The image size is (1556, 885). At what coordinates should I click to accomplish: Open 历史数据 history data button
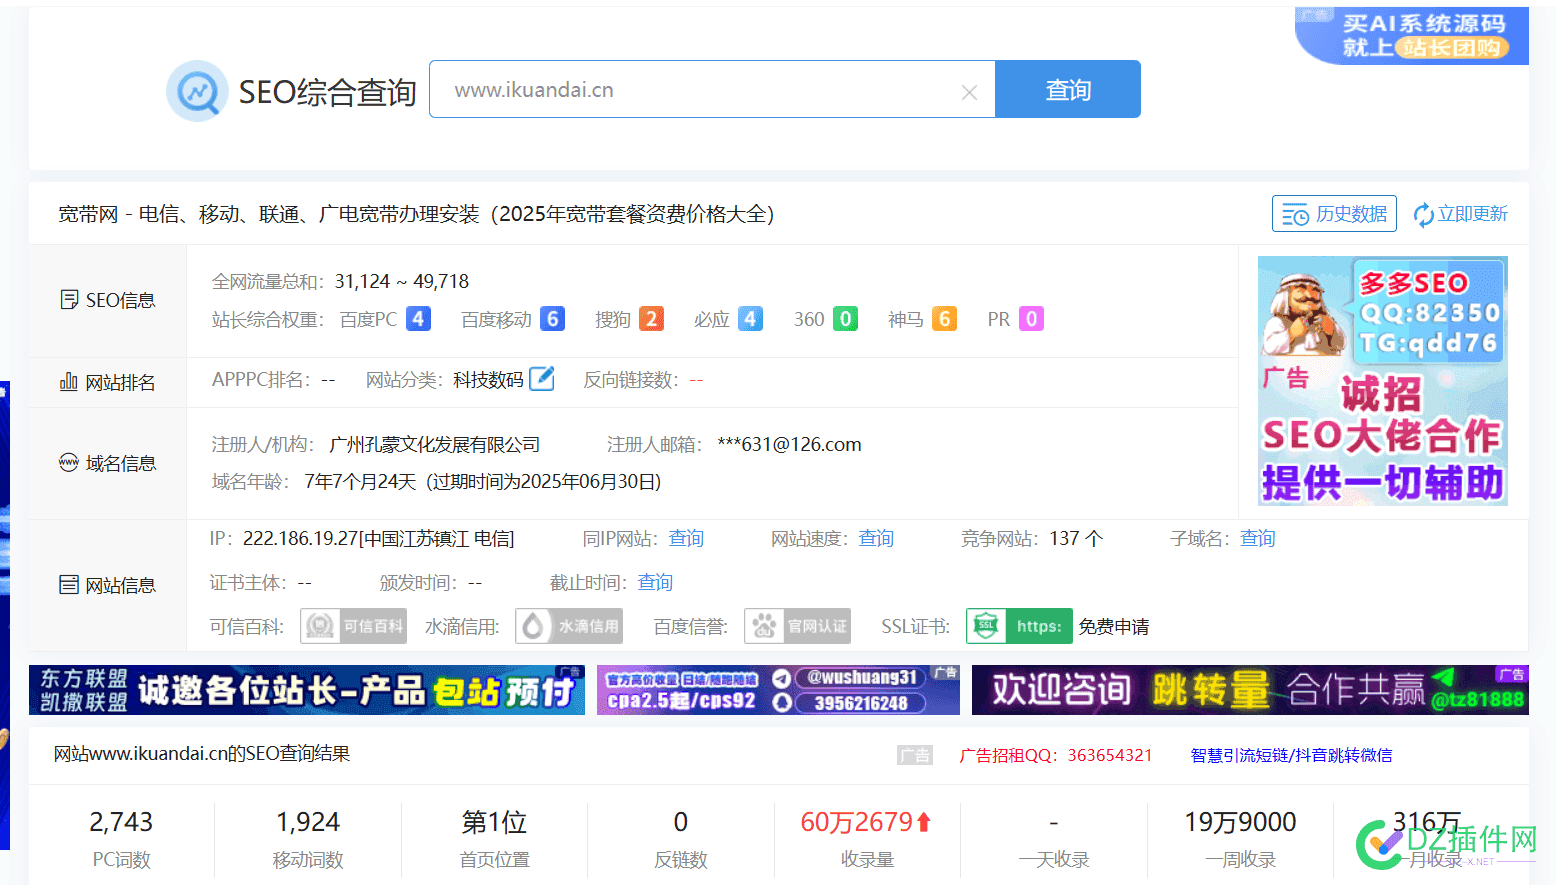1334,214
